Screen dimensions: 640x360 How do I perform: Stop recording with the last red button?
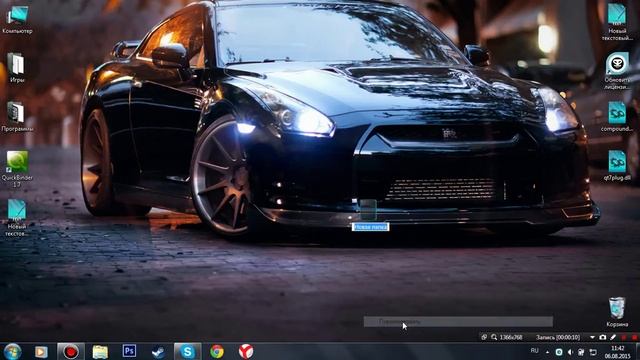(x=634, y=337)
